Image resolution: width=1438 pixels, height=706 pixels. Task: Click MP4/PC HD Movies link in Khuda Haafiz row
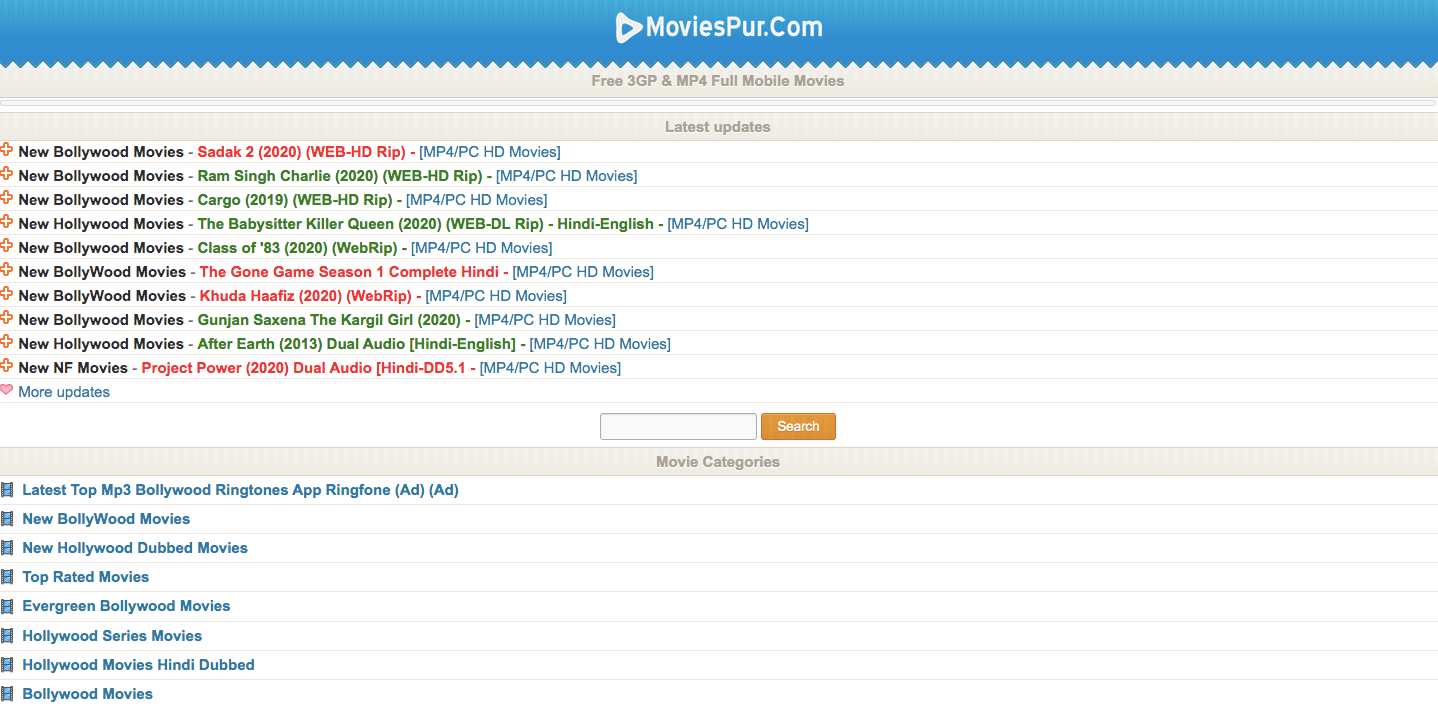(496, 296)
